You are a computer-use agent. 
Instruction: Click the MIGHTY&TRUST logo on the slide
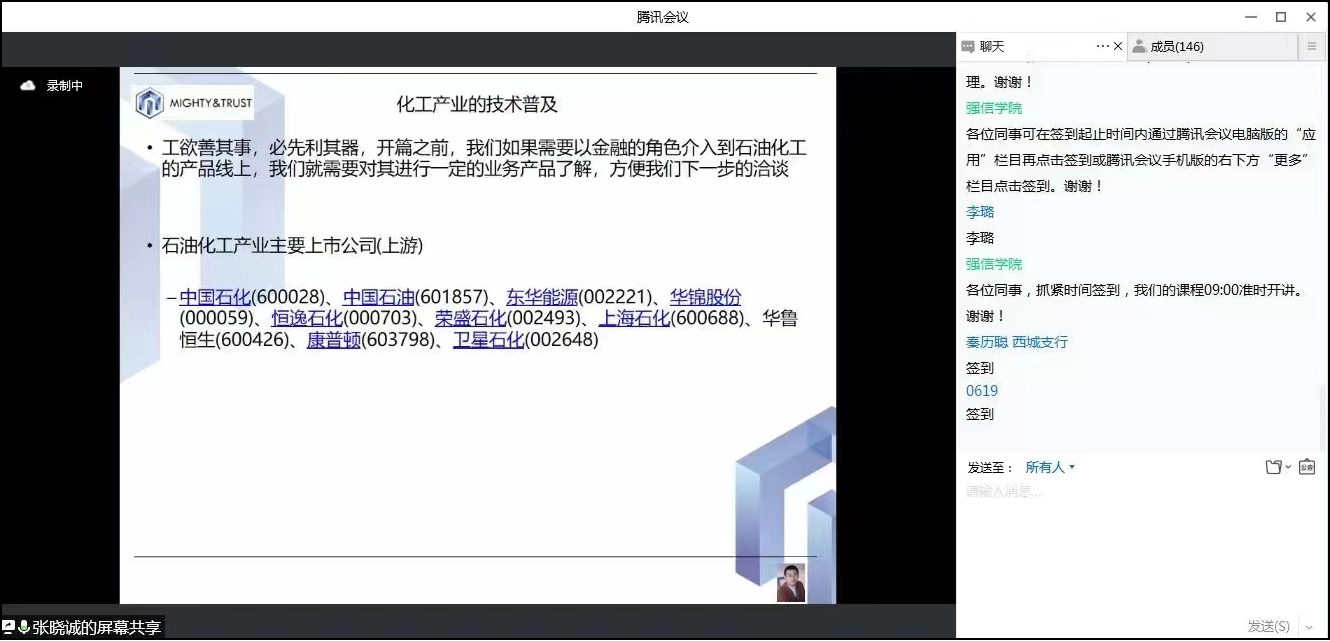coord(194,103)
